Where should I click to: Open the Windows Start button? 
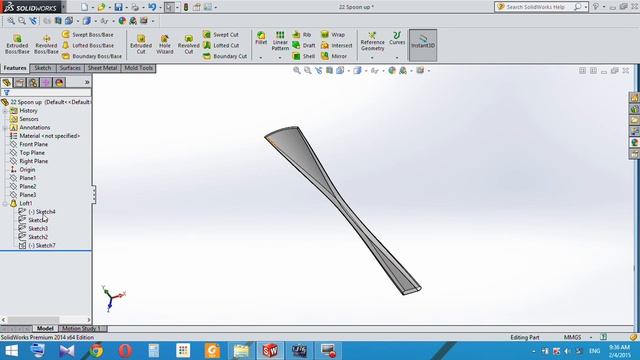[x=11, y=351]
